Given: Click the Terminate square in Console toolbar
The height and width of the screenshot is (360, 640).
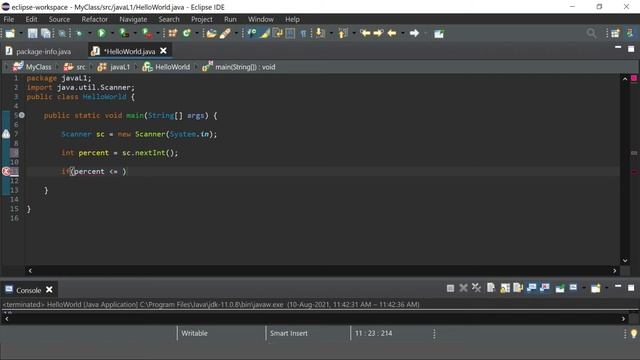Looking at the screenshot, I should (450, 289).
